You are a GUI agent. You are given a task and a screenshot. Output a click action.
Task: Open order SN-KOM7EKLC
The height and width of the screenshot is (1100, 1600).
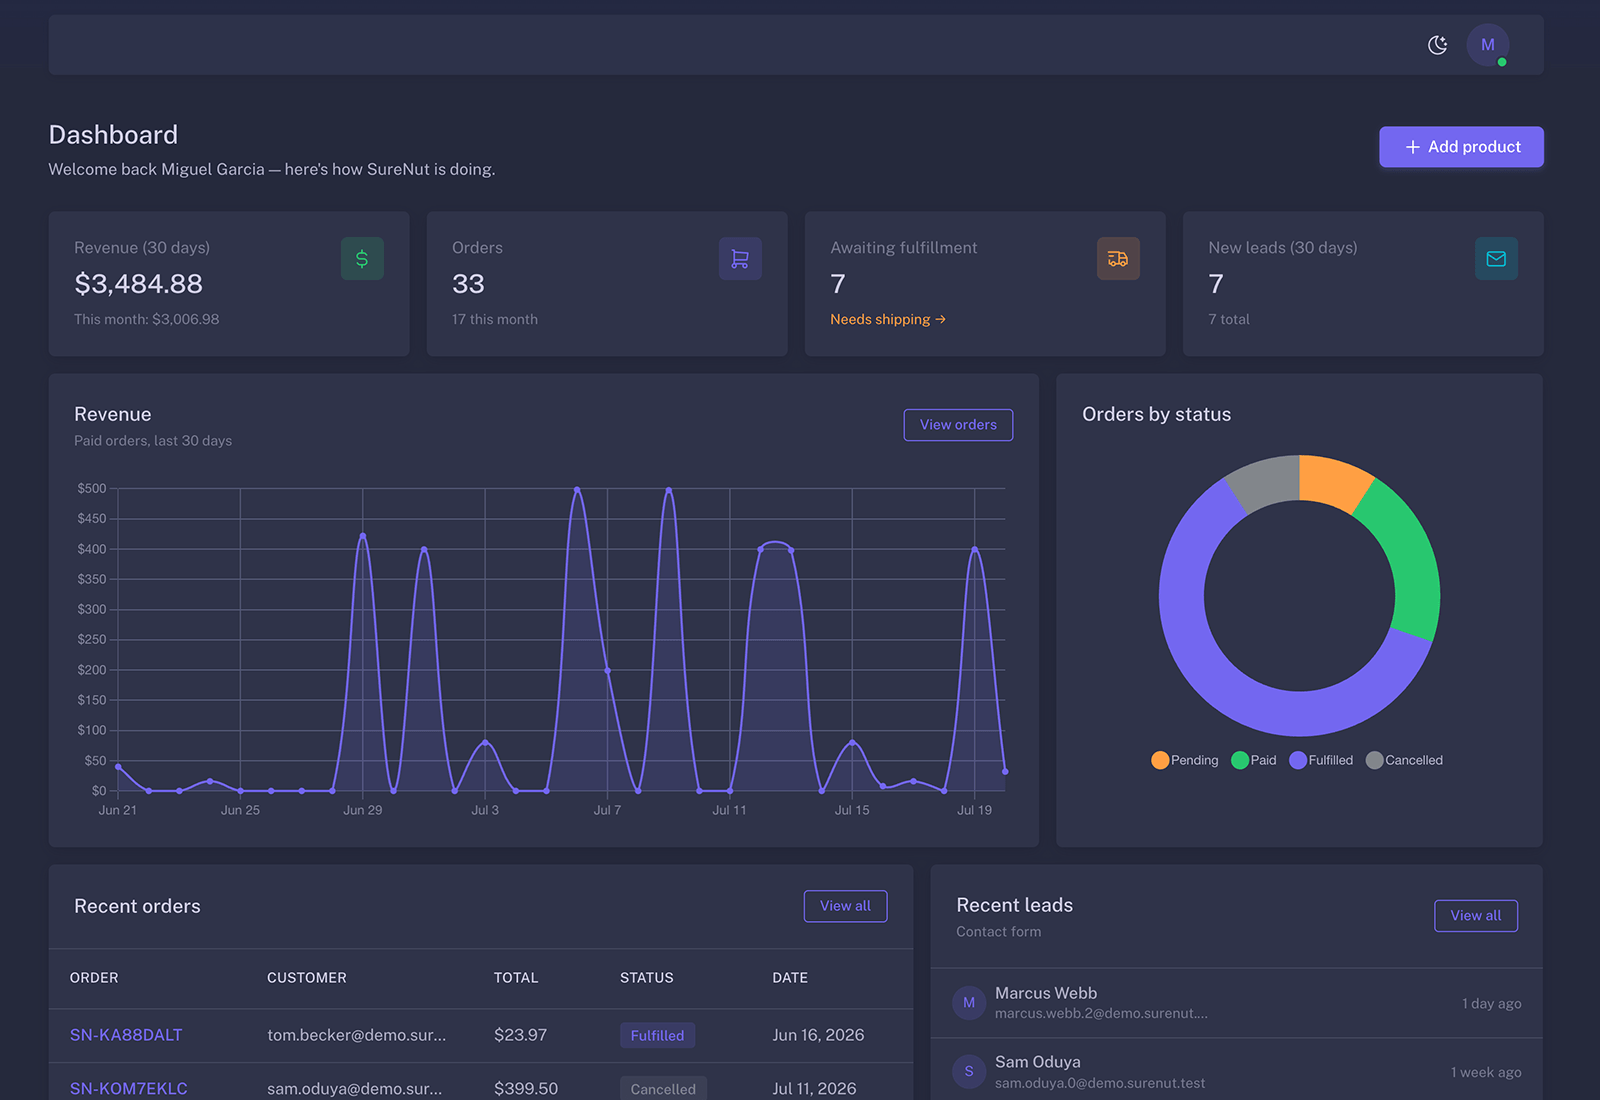[x=129, y=1088]
